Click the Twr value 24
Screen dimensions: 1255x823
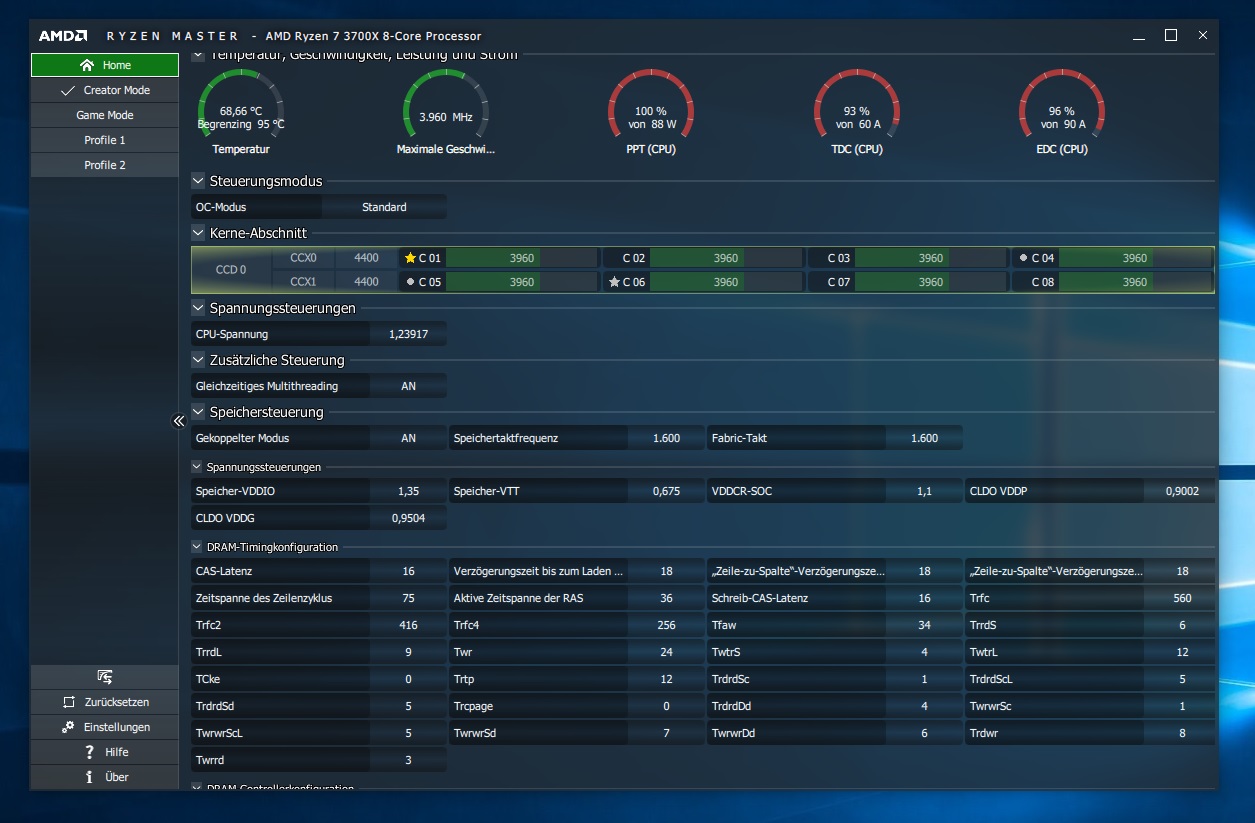[x=666, y=652]
